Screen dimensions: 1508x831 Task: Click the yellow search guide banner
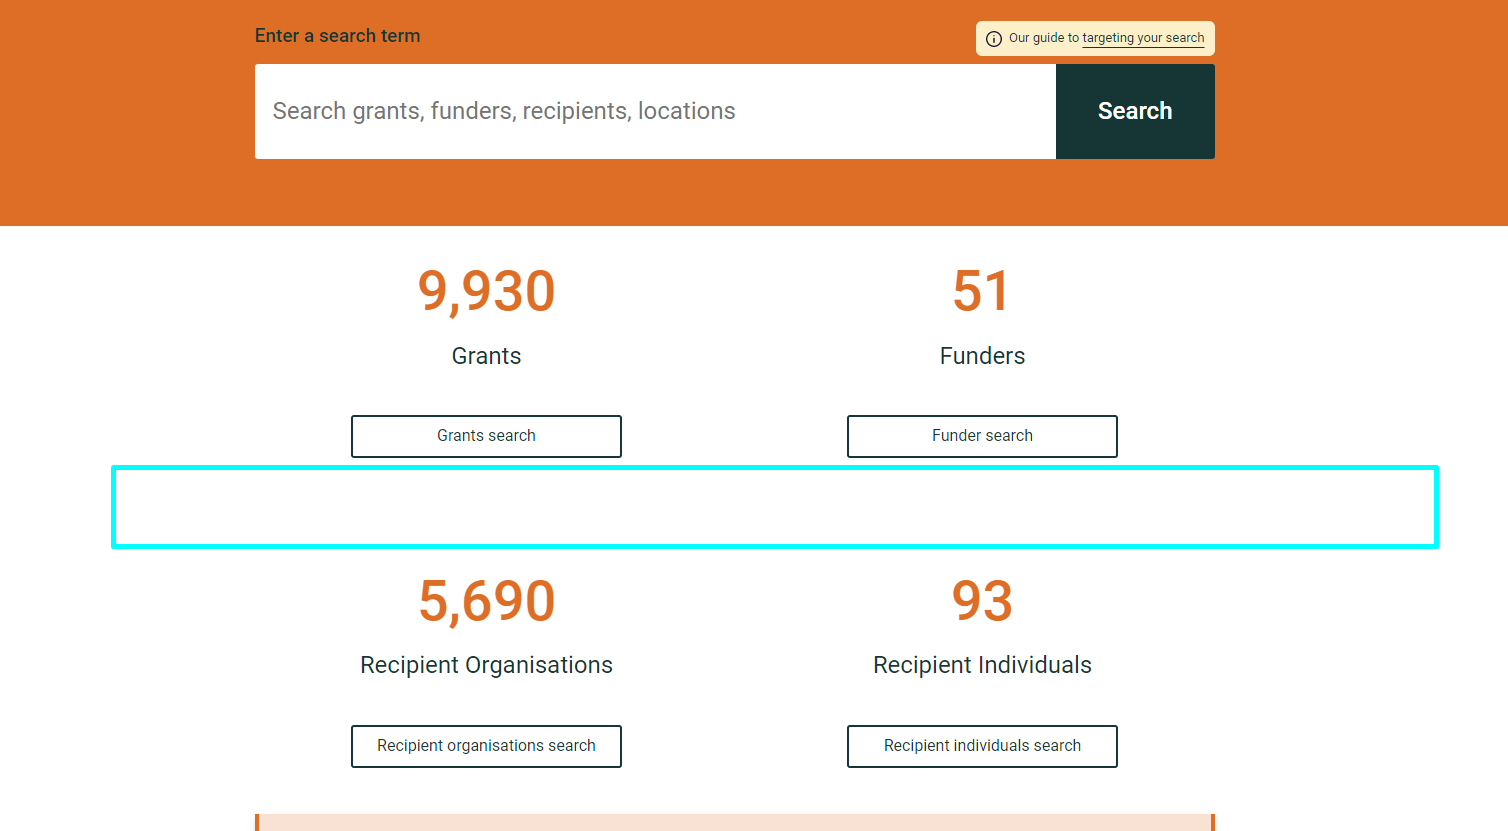(1094, 38)
